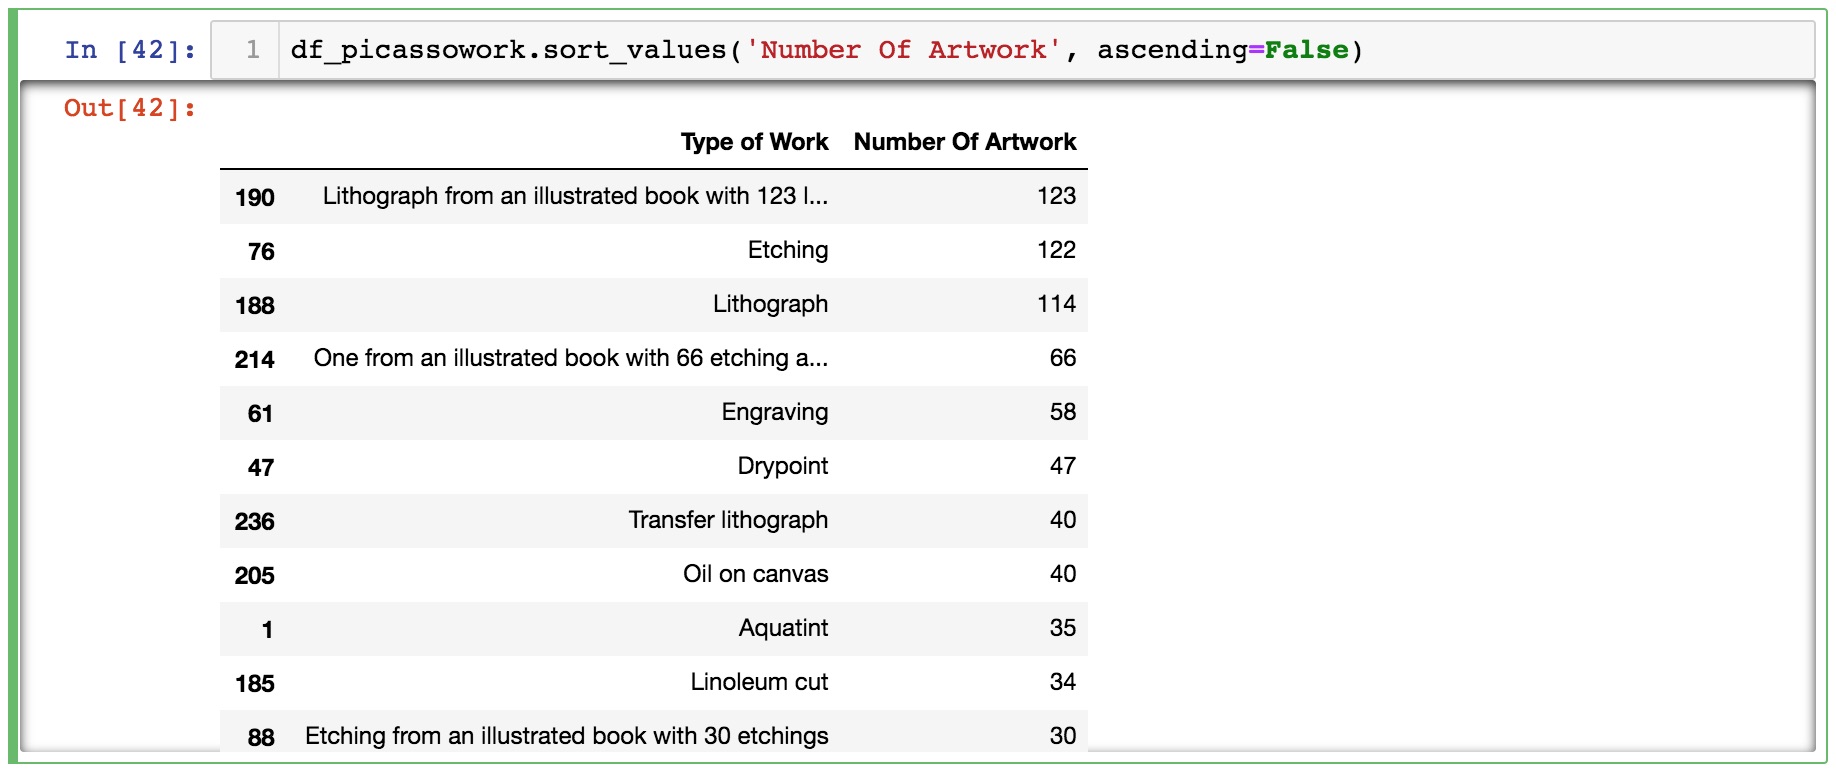Click the Number Of Artwork column header
This screenshot has width=1836, height=774.
point(964,142)
